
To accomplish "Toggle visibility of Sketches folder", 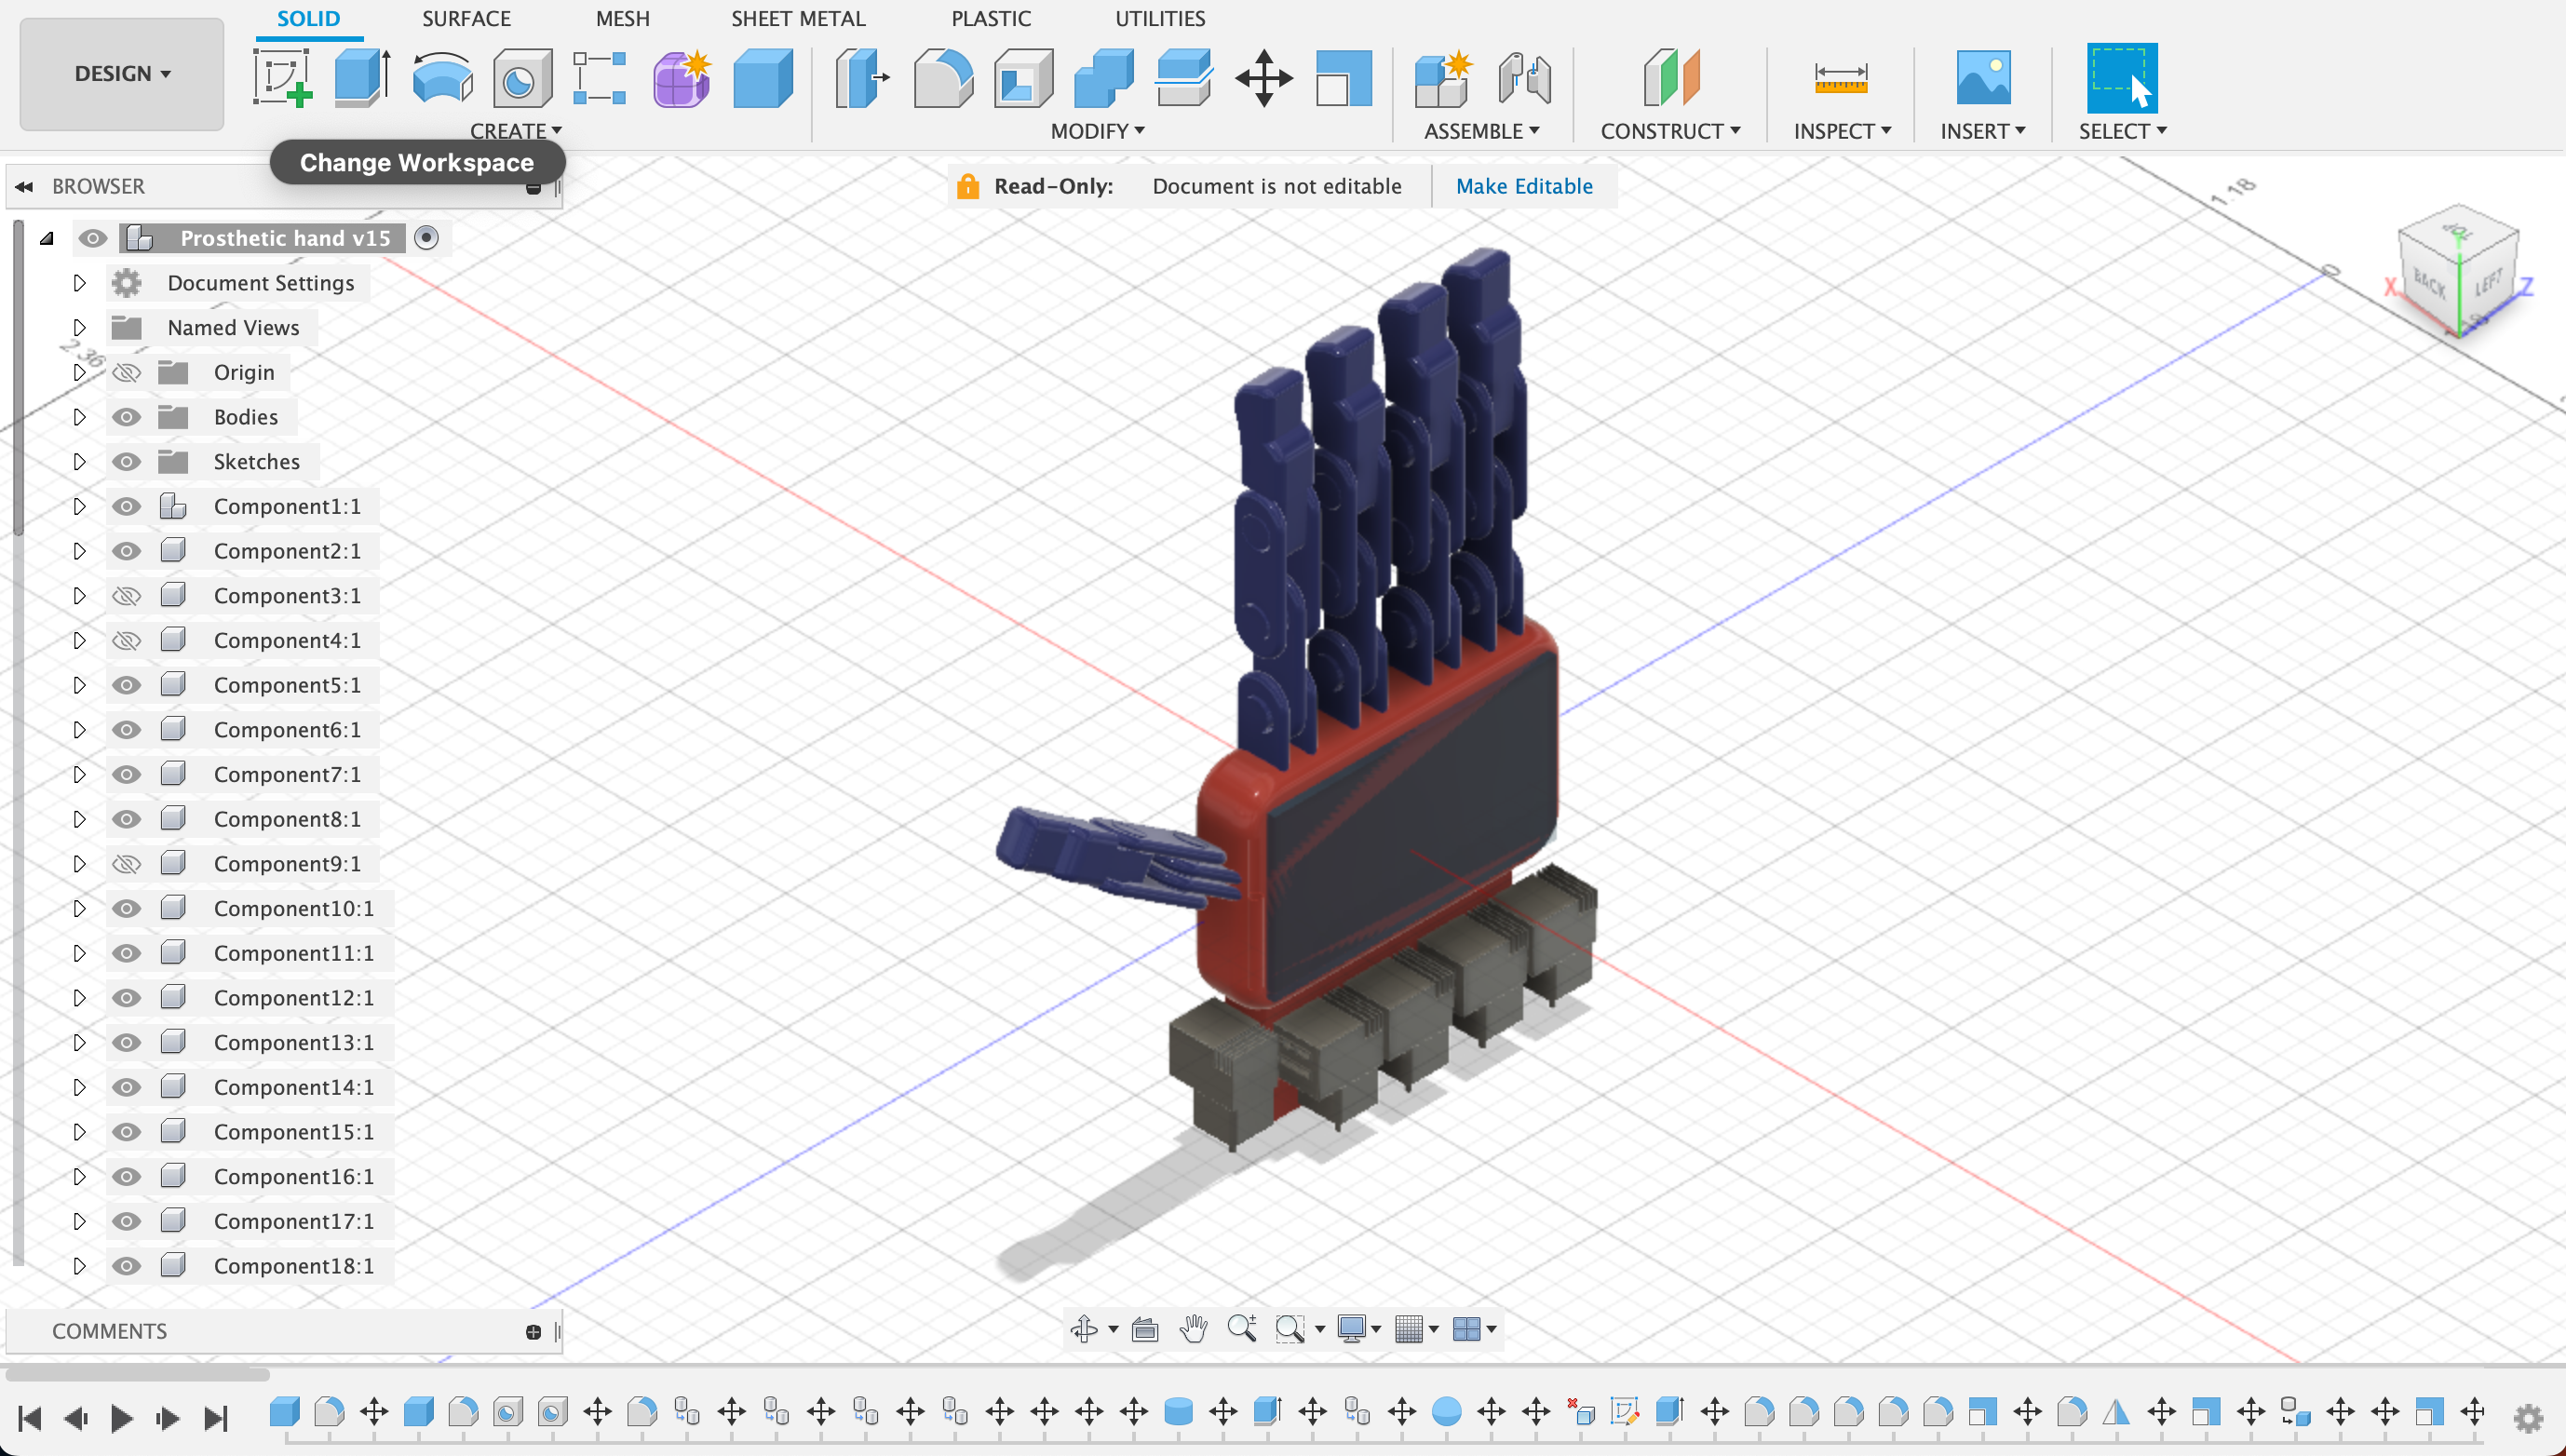I will point(126,462).
